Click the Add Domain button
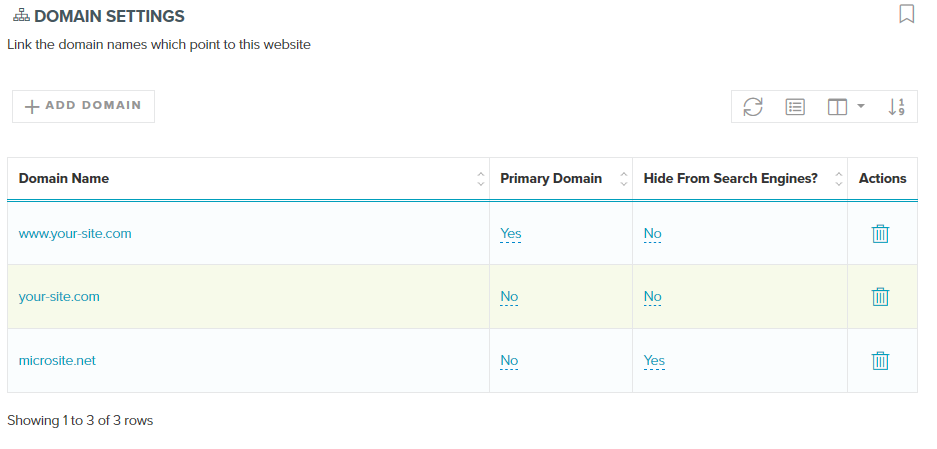The width and height of the screenshot is (937, 449). 83,106
